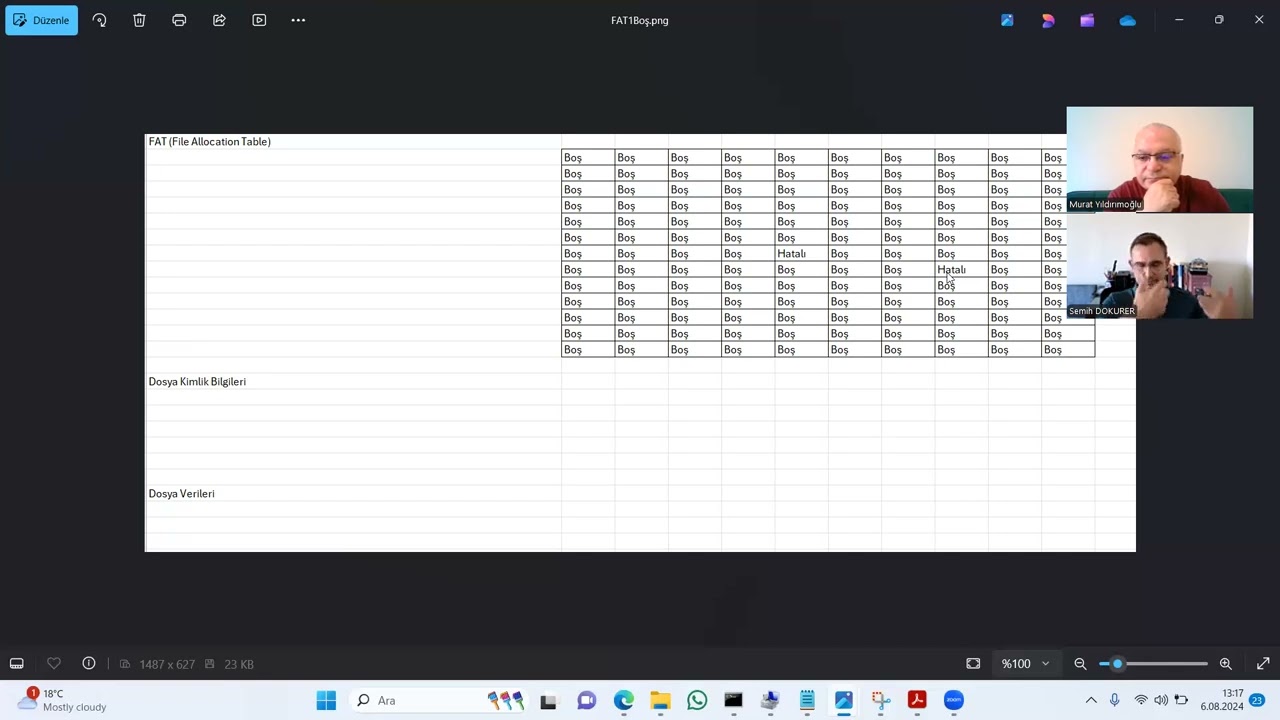The height and width of the screenshot is (720, 1280).
Task: Print the image with the printer icon
Action: coord(179,20)
